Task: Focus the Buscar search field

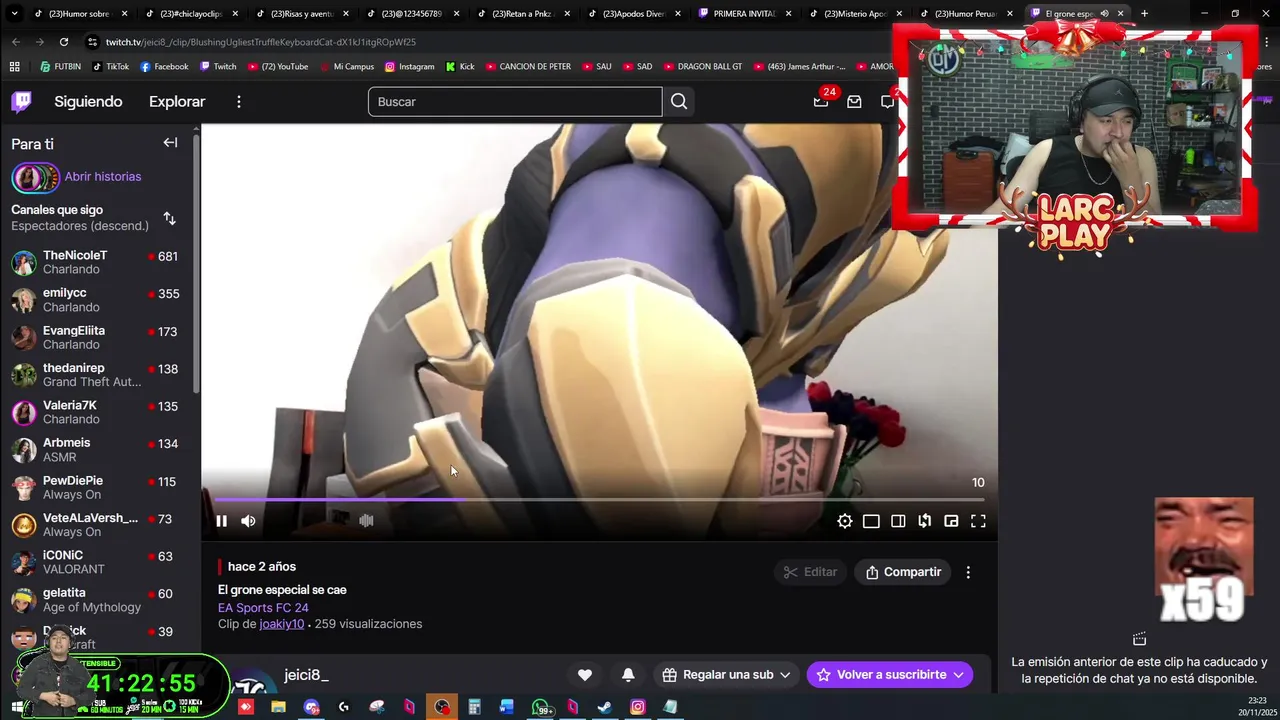Action: click(515, 101)
